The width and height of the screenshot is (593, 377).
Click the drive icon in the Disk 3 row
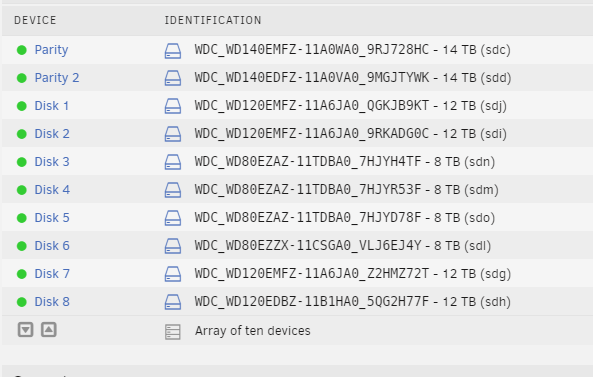pos(173,162)
